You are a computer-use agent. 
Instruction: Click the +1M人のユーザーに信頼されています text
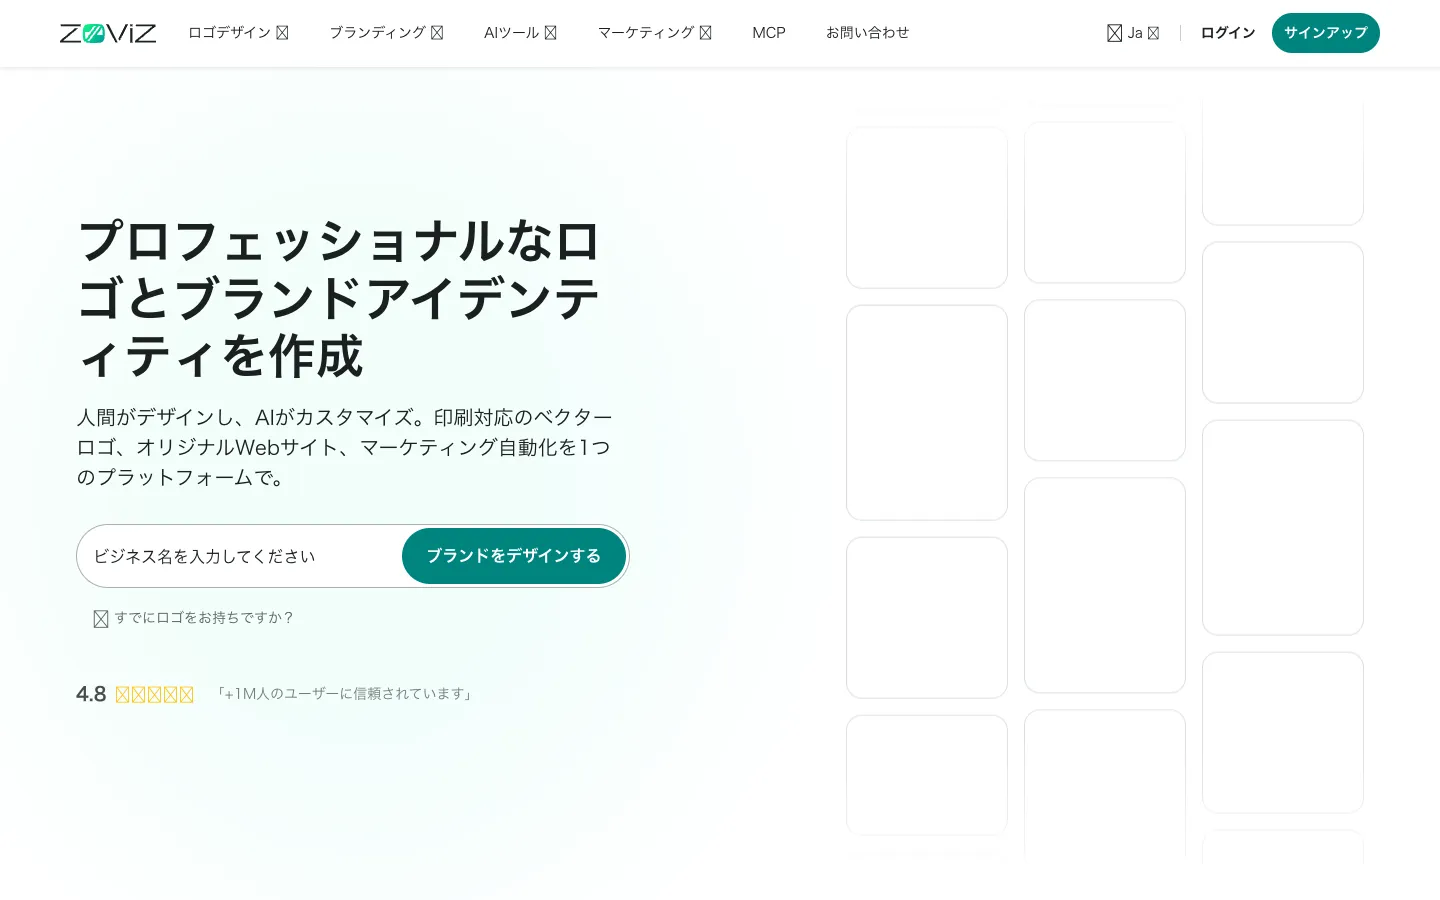345,694
